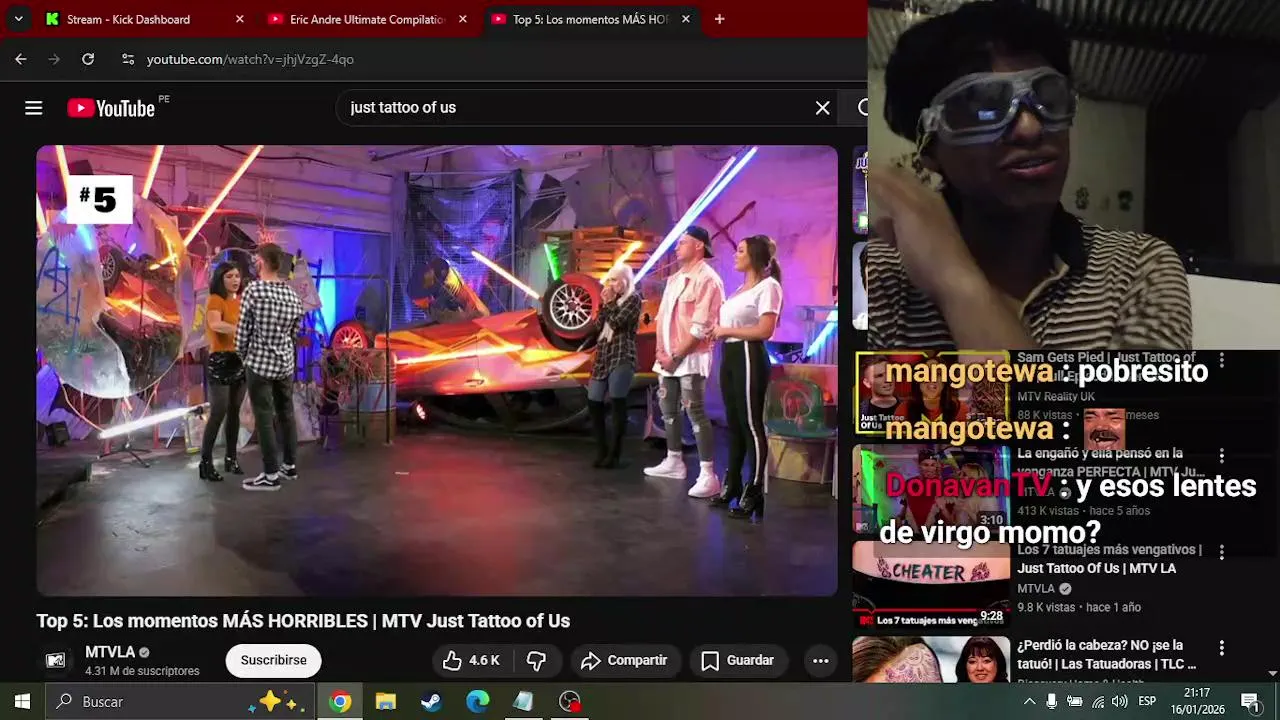Close the Top 5 video tab
Screen dimensions: 1280x720
[685, 19]
